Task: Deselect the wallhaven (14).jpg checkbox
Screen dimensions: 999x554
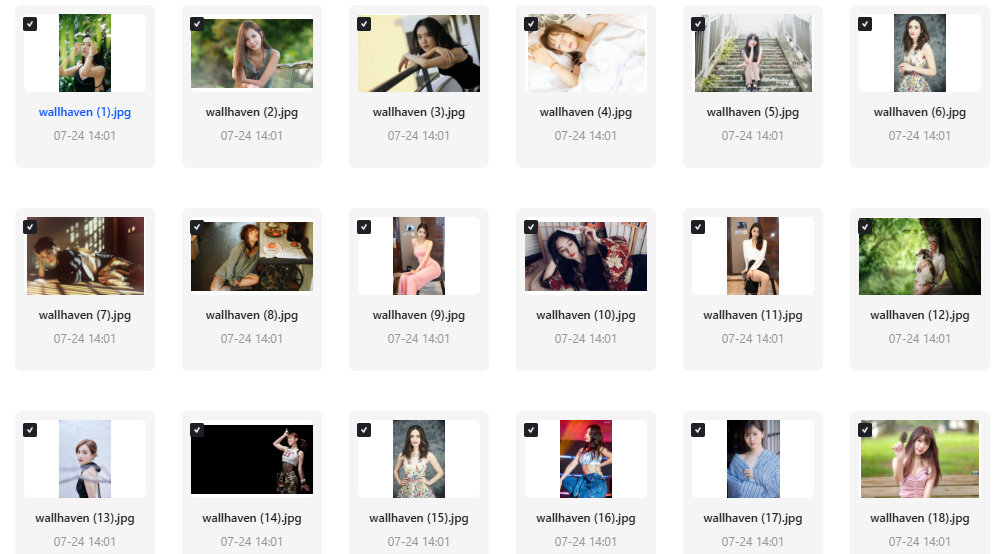Action: point(197,430)
